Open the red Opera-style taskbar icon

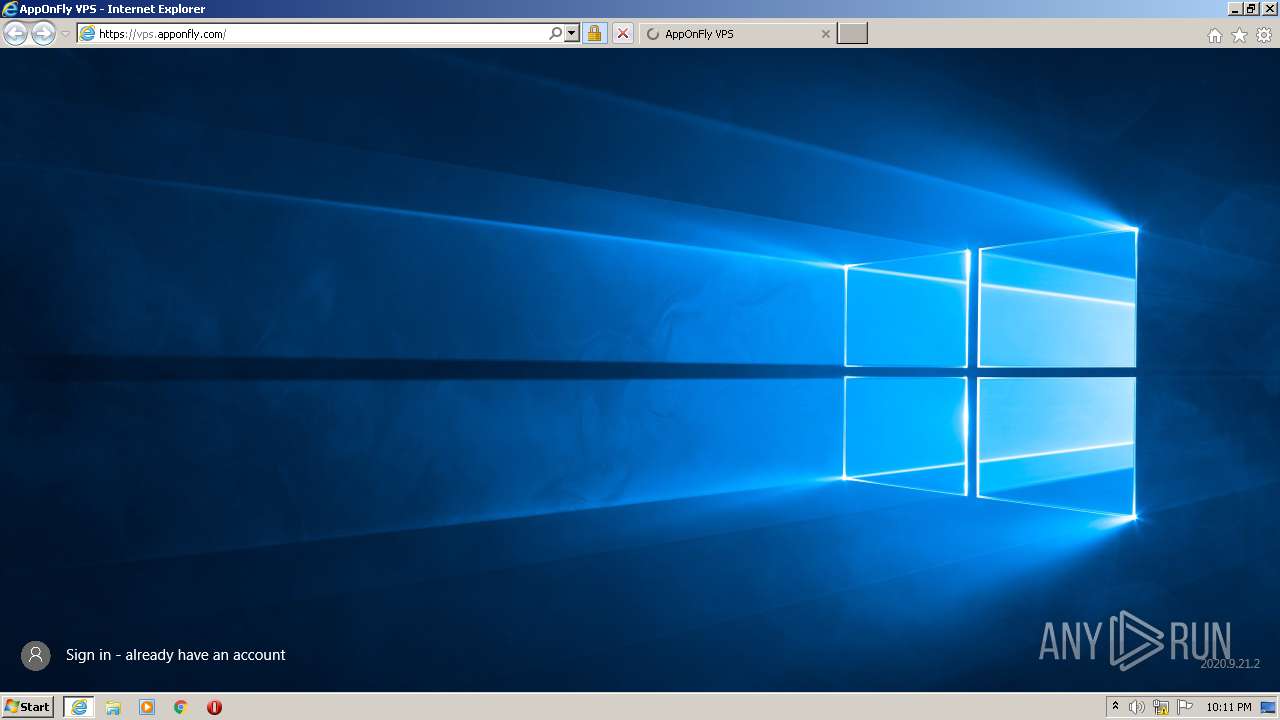point(214,707)
